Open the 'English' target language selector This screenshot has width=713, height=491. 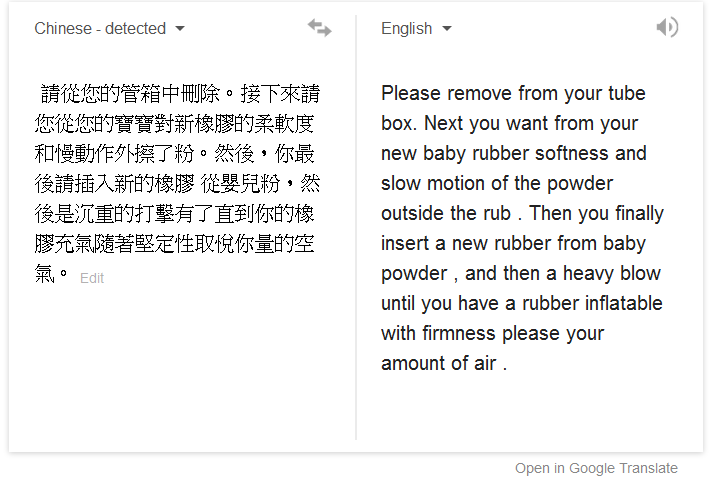click(416, 29)
